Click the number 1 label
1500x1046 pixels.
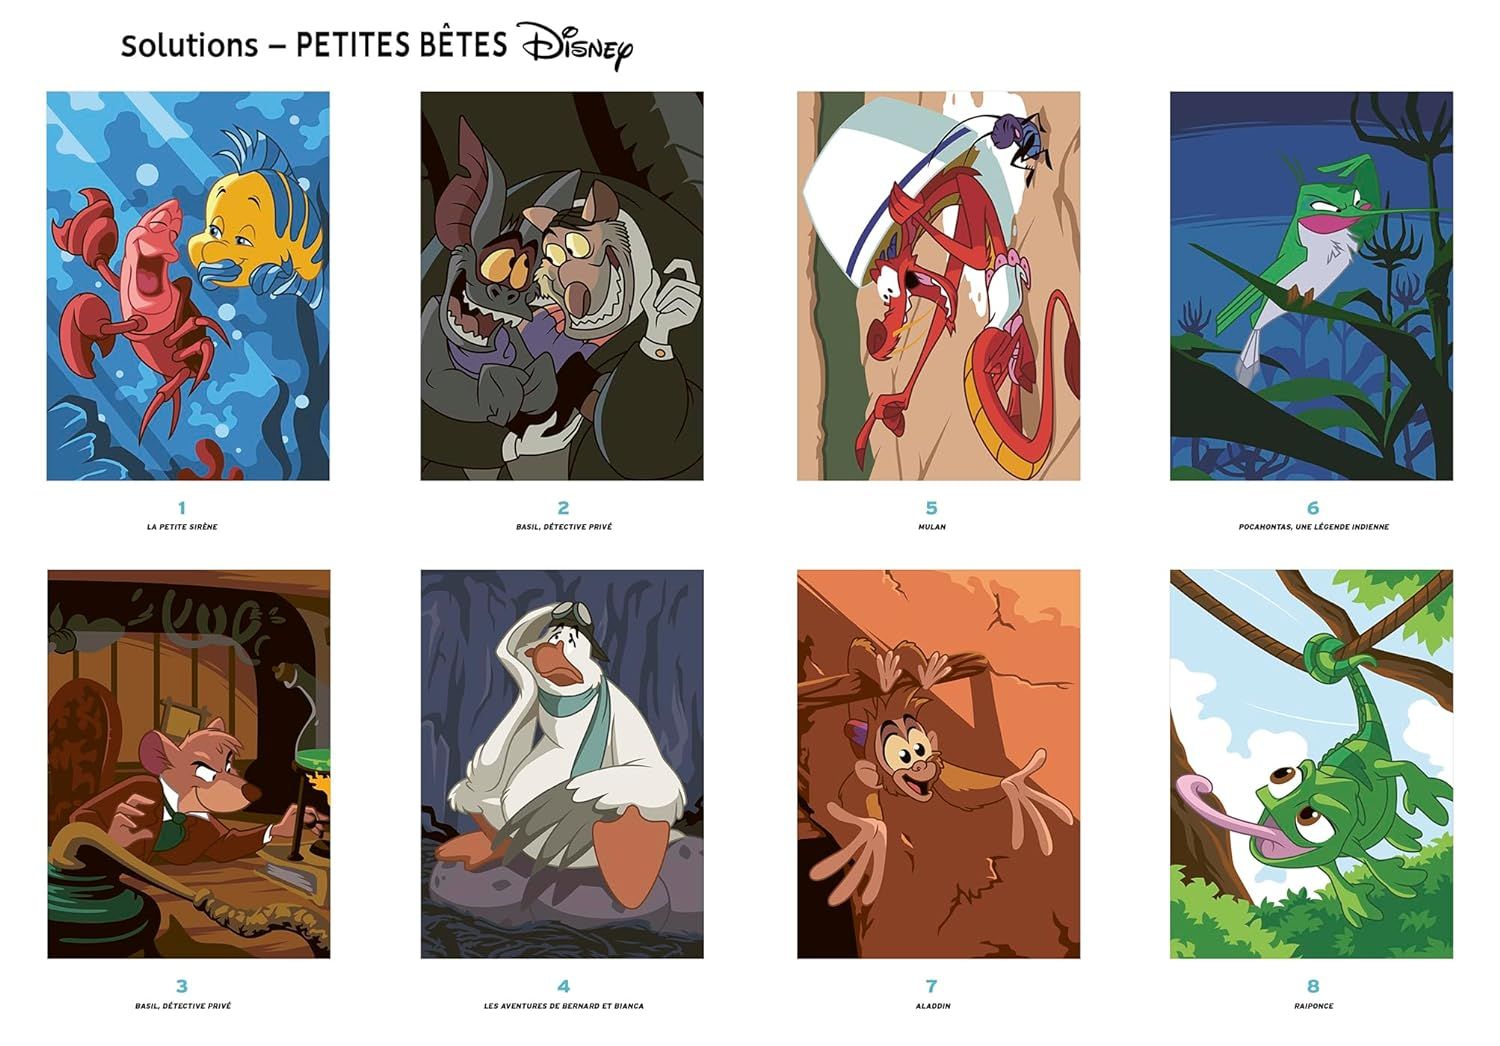(182, 508)
